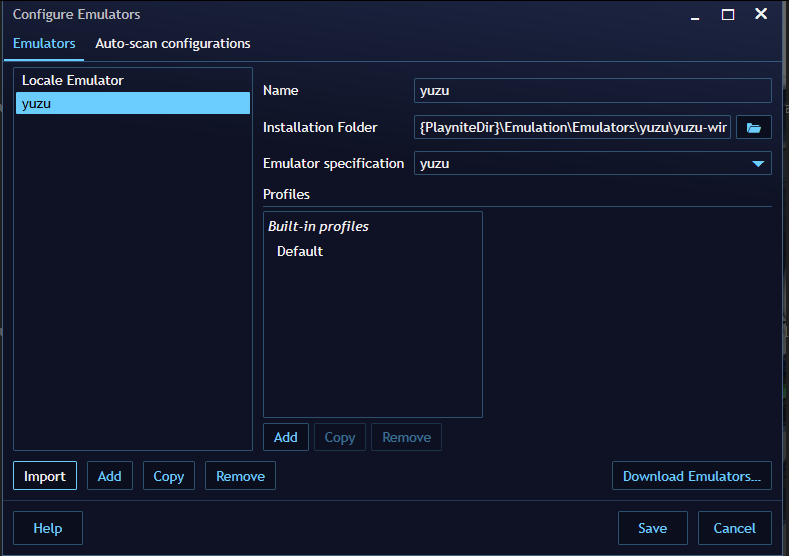Screen dimensions: 789x556
Task: Maximize the Configure Emulators window
Action: tap(728, 14)
